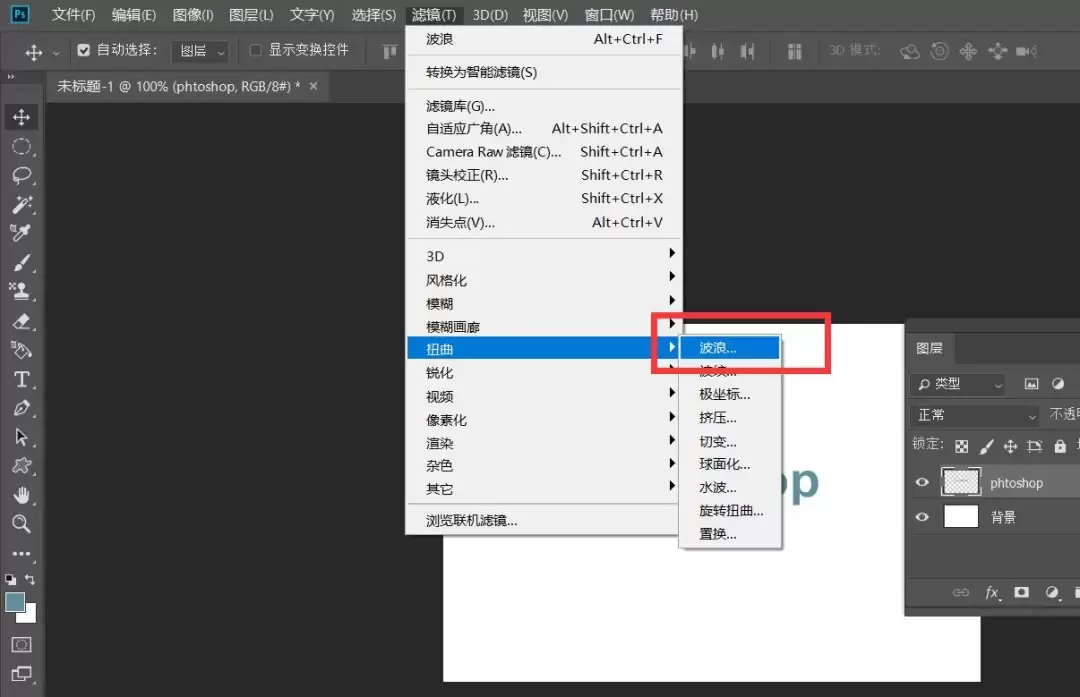Expand the 风格化 submenu

coord(543,280)
